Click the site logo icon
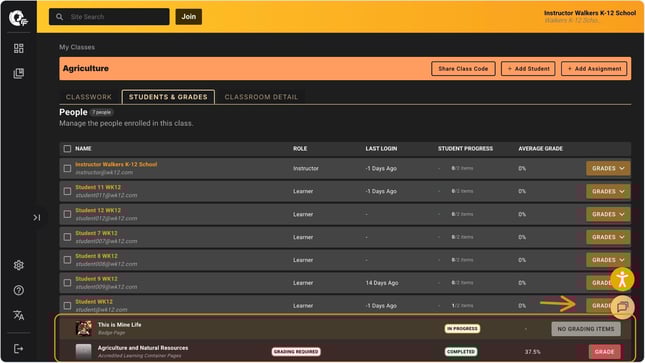645x363 pixels. (18, 18)
